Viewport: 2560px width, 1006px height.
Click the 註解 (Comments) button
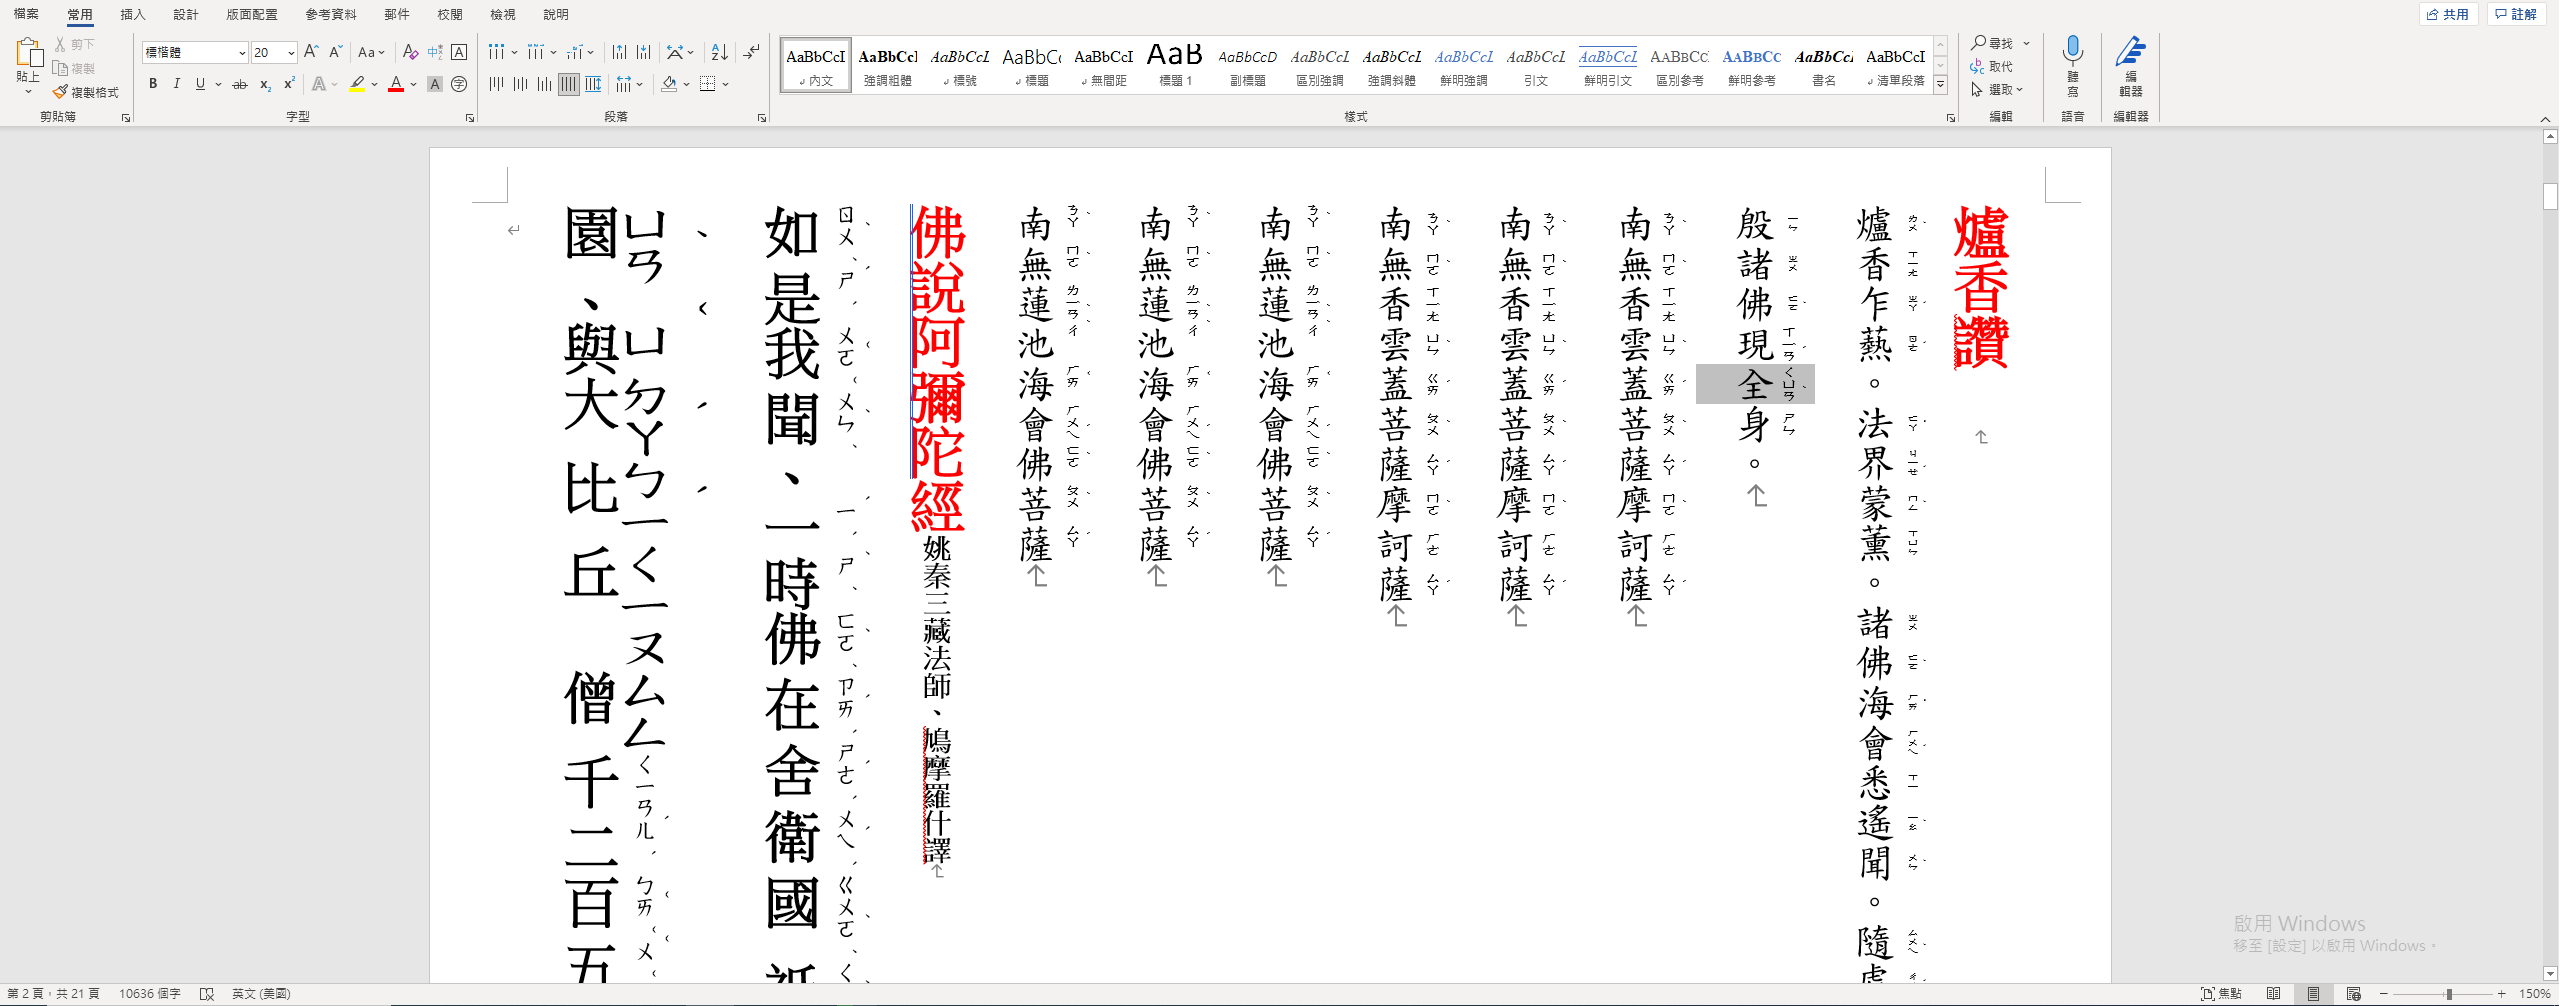pyautogui.click(x=2515, y=14)
